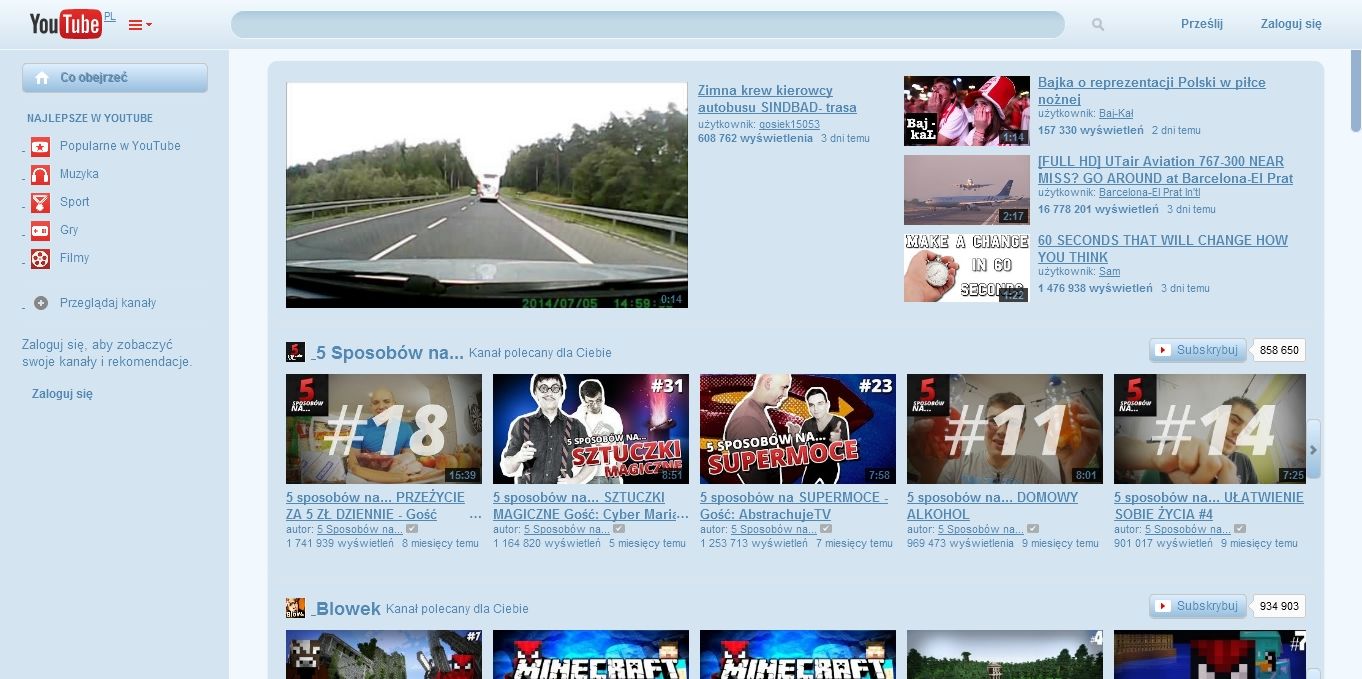Viewport: 1362px width, 679px height.
Task: Open UTair Aviation 767-300 NEAR MISS title
Action: click(x=1166, y=170)
